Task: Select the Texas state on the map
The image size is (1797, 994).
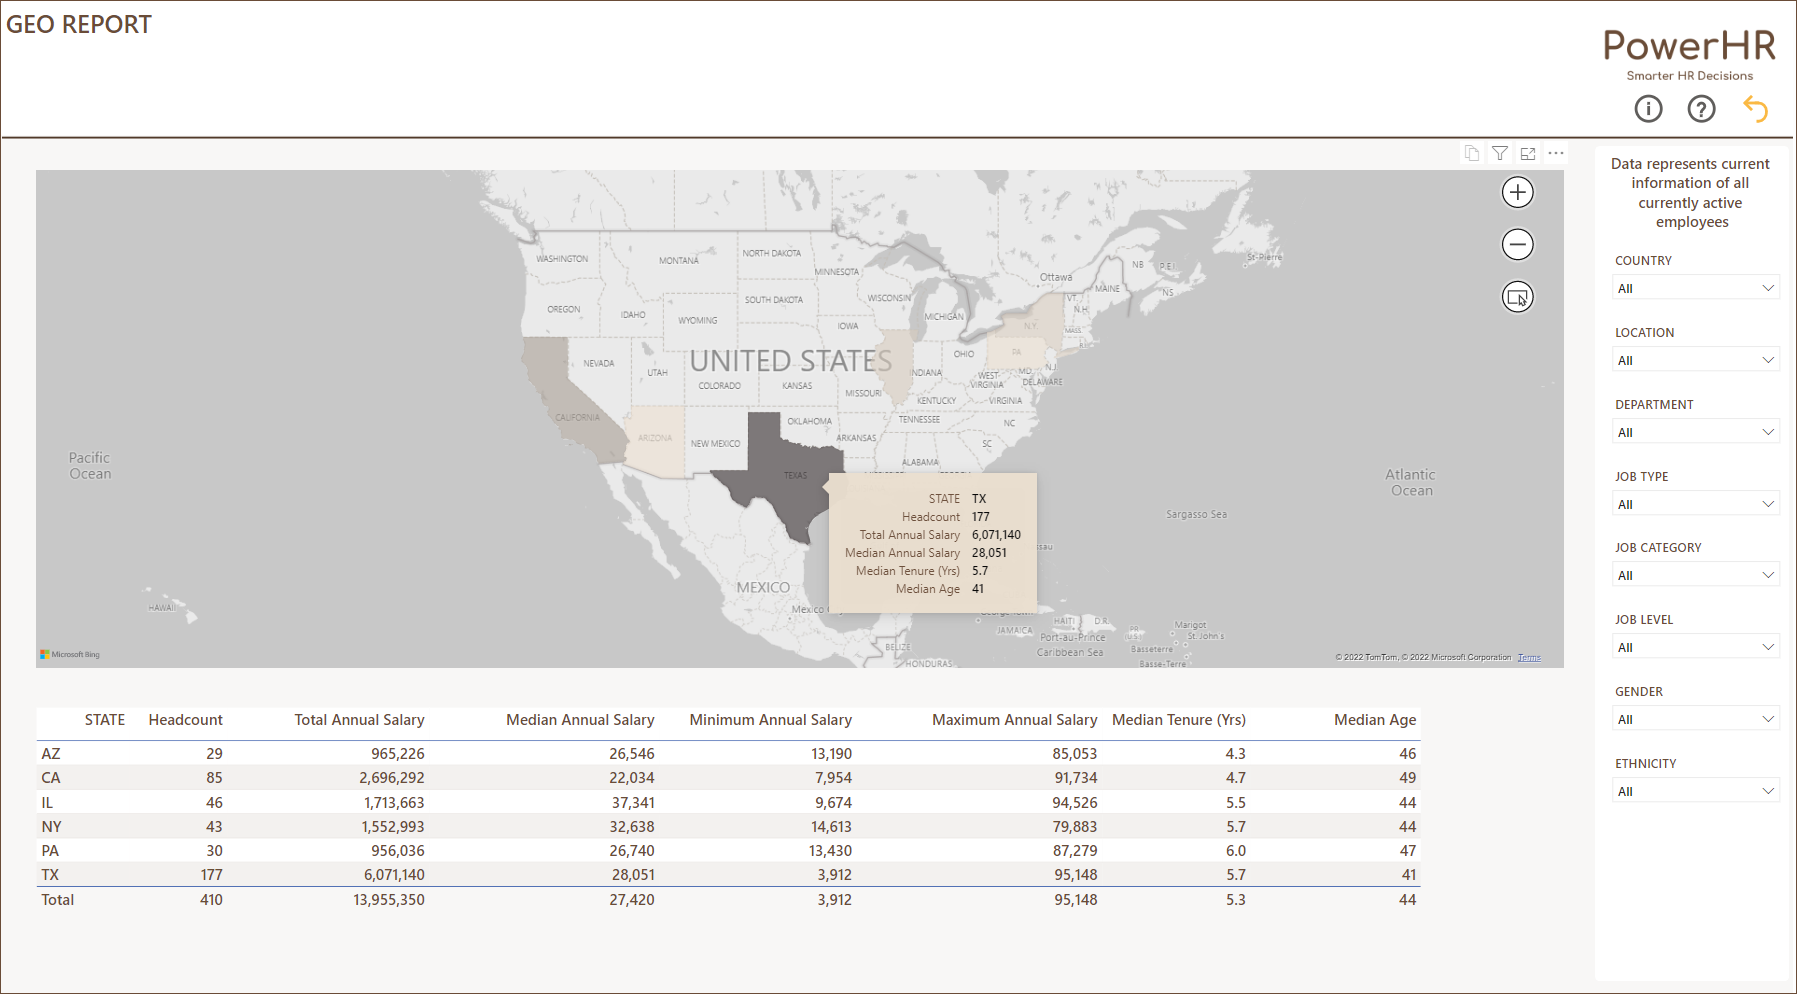Action: pos(775,468)
